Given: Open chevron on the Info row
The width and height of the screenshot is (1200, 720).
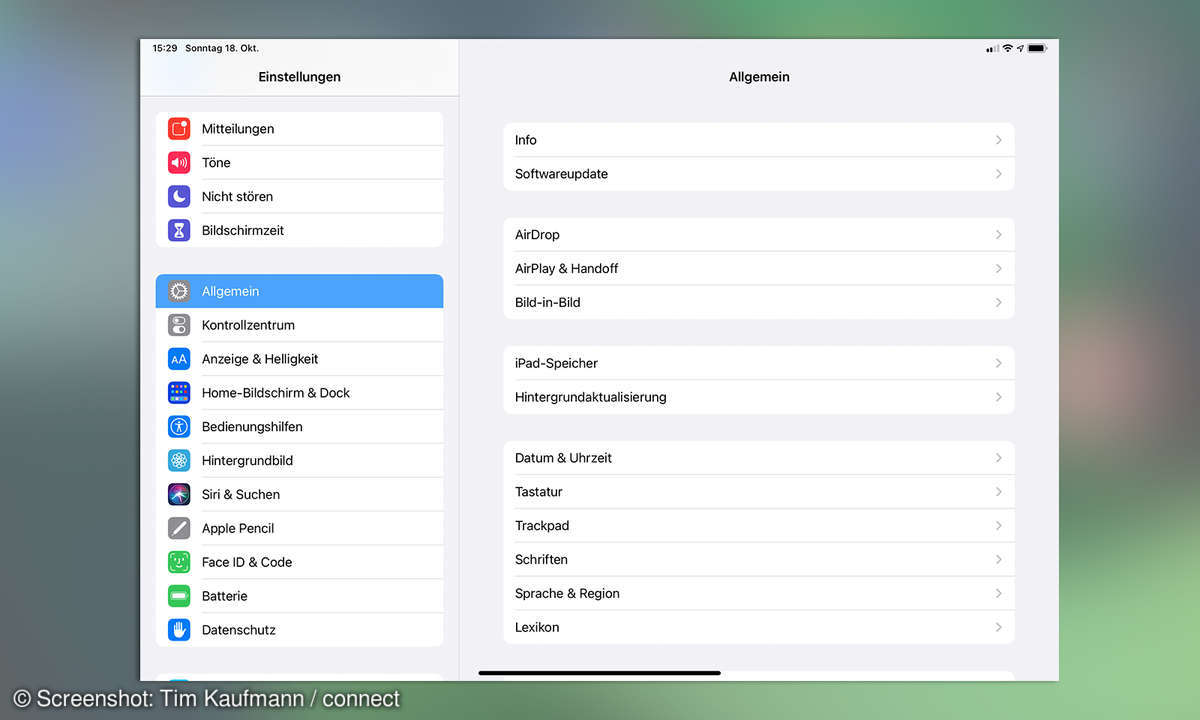Looking at the screenshot, I should coord(998,140).
